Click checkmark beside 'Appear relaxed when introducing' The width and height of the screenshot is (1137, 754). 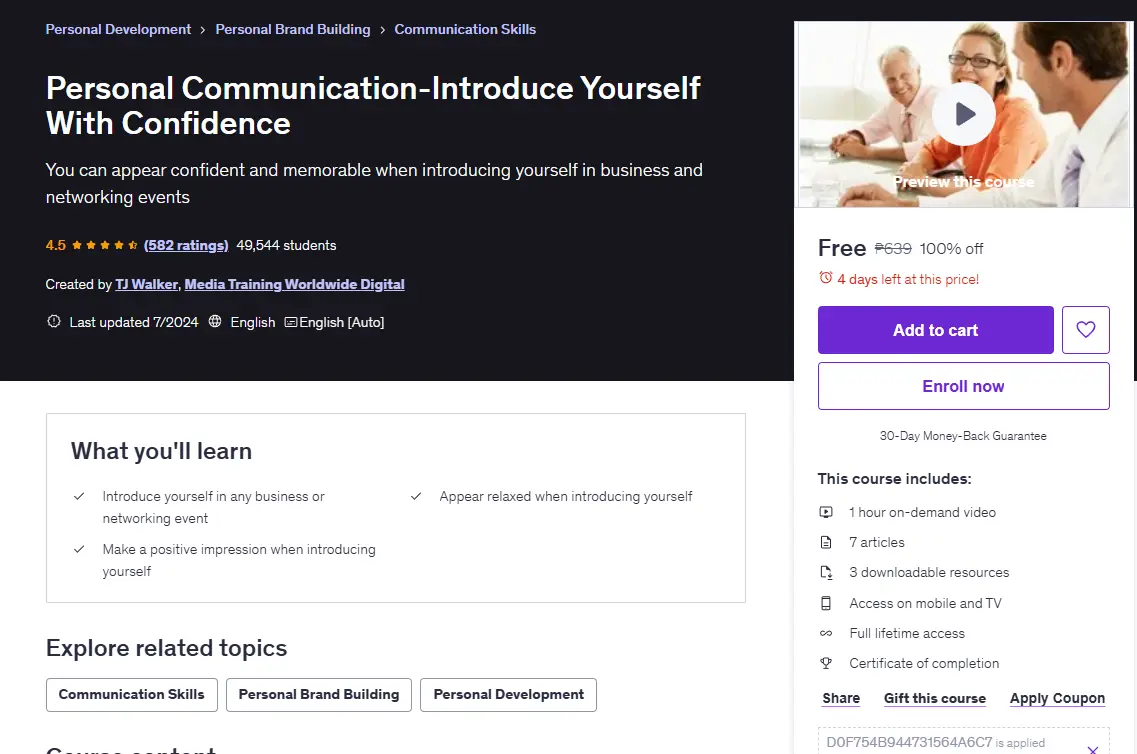coord(416,497)
